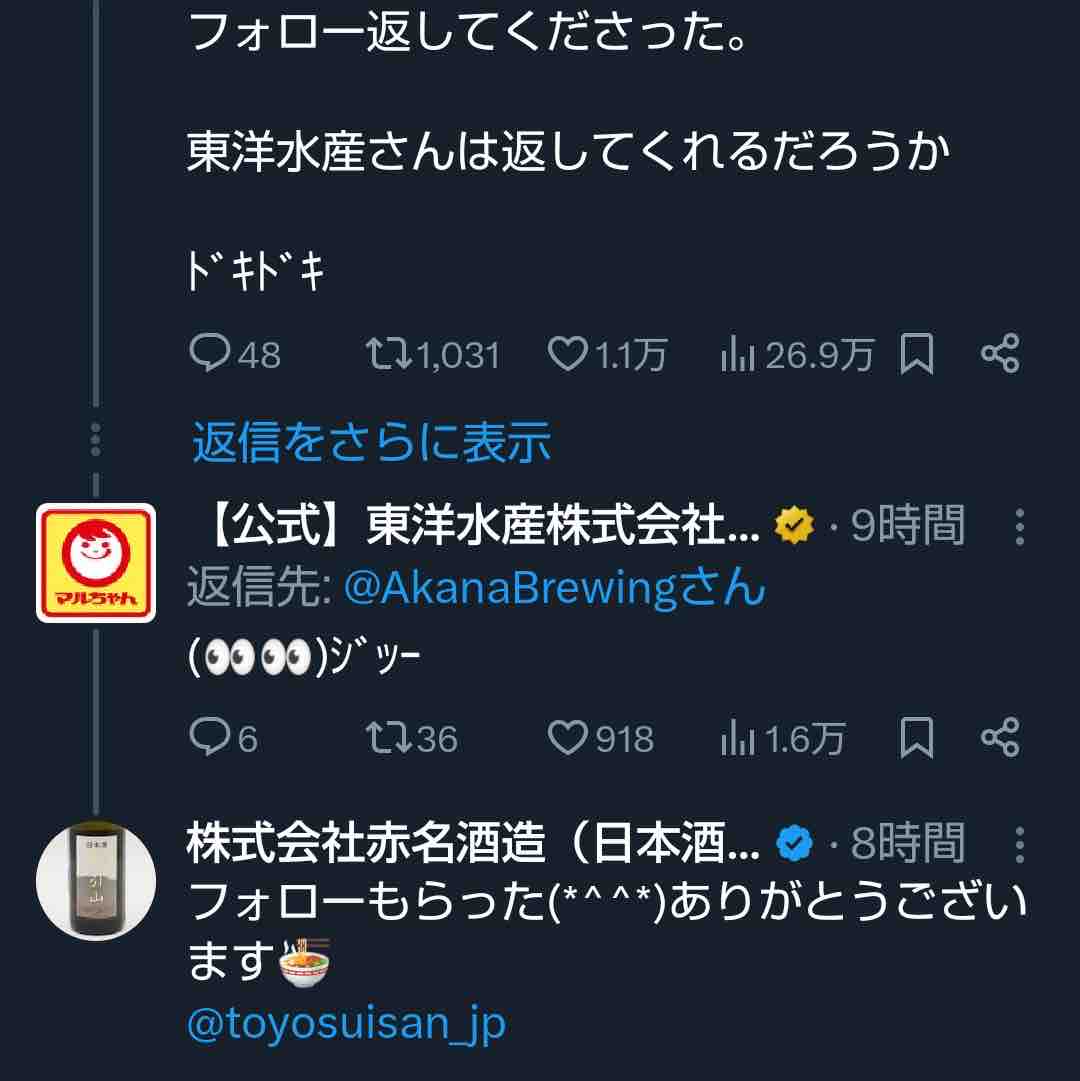The height and width of the screenshot is (1081, 1080).
Task: Bookmark the top tweet about 東洋水産
Action: pyautogui.click(x=917, y=354)
